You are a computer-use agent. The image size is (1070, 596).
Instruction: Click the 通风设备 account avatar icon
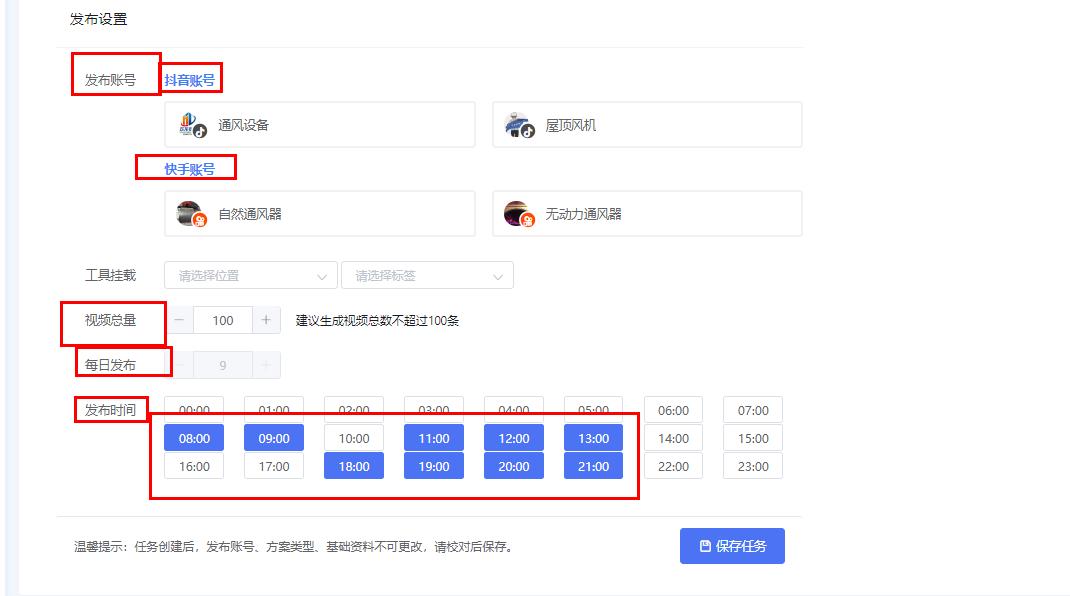189,123
